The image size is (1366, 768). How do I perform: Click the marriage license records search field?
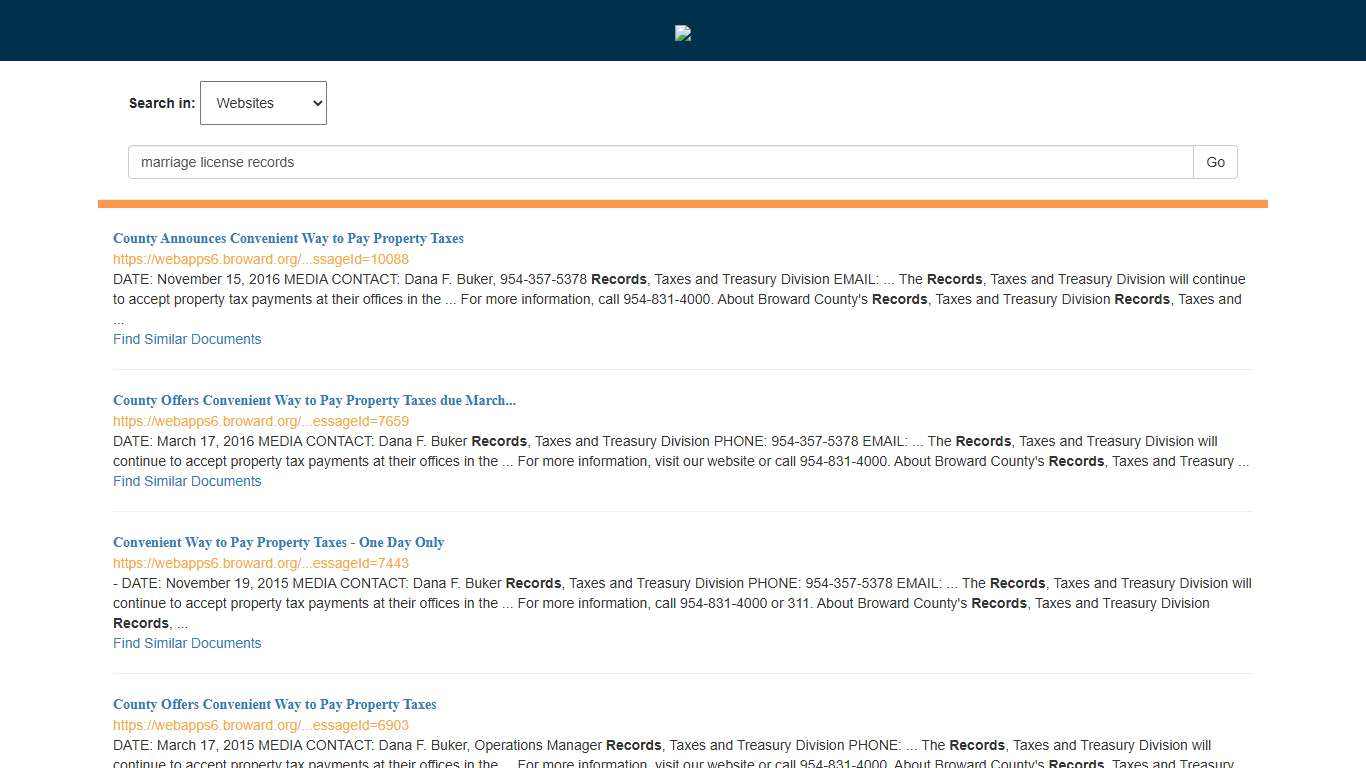pos(660,162)
